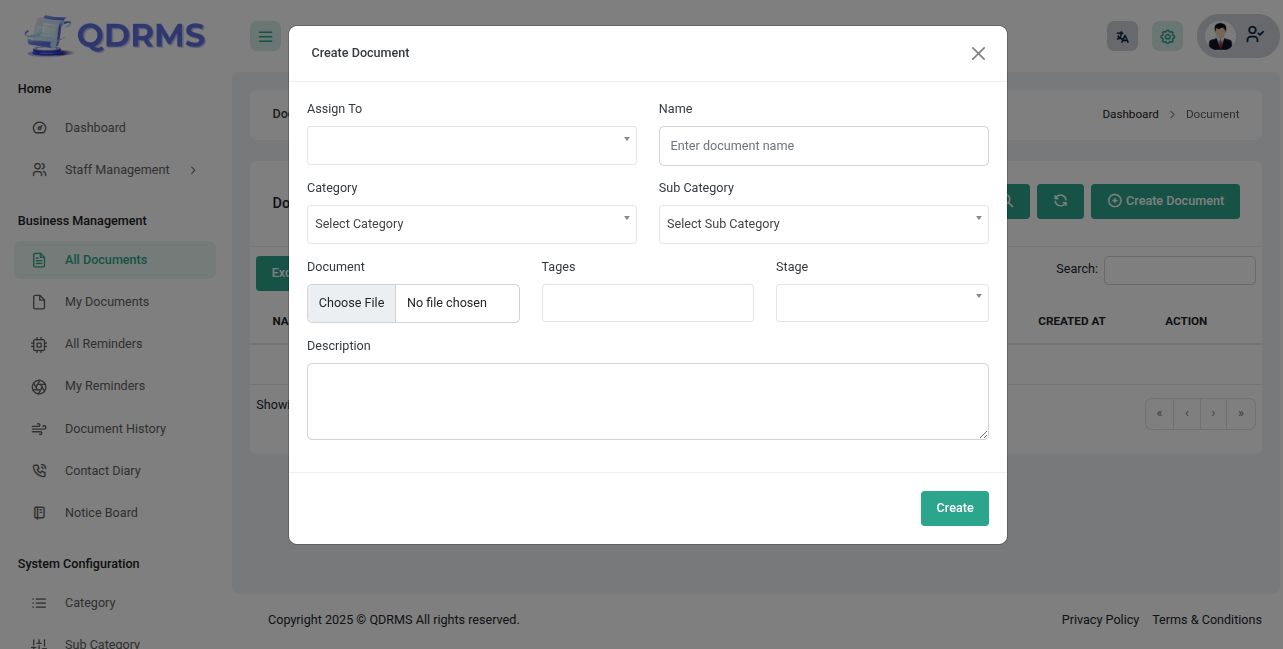Viewport: 1283px width, 649px height.
Task: Open the Notice Board page
Action: click(x=101, y=513)
